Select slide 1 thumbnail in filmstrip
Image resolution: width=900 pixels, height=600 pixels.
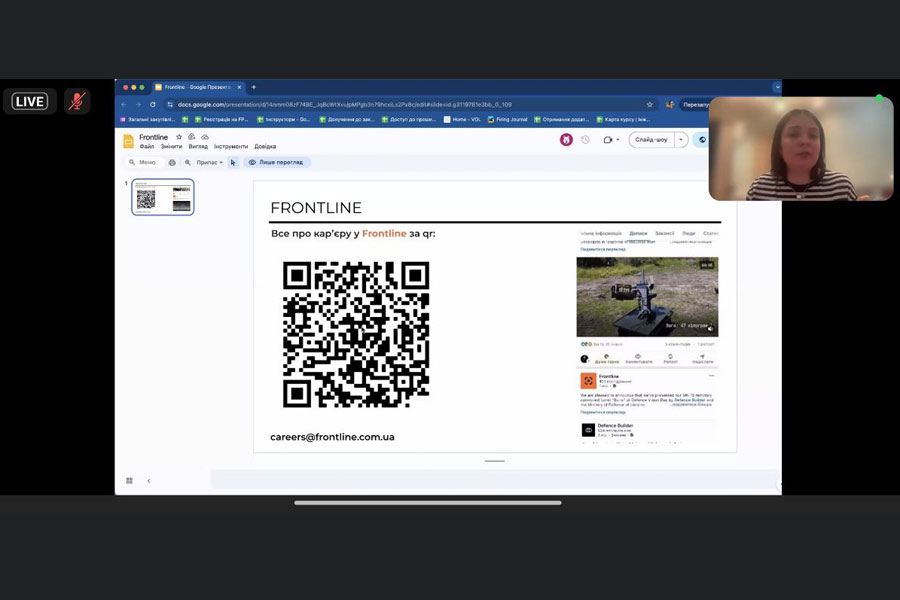click(x=162, y=197)
